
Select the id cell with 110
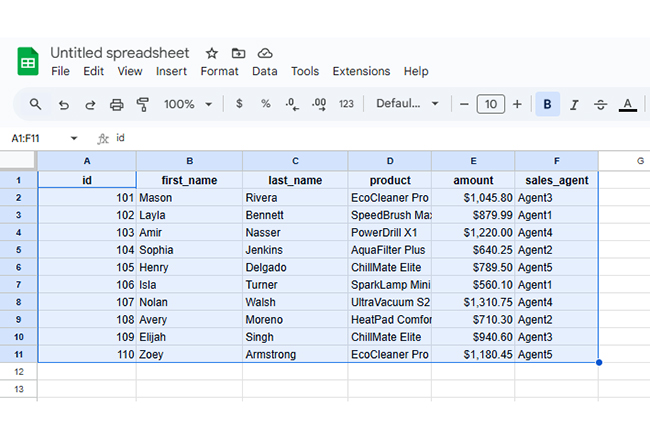click(x=87, y=354)
